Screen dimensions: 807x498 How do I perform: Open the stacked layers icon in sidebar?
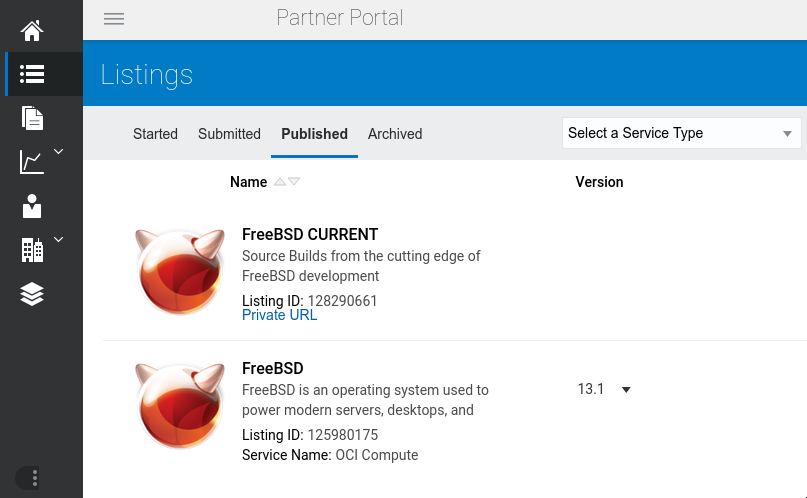click(32, 293)
